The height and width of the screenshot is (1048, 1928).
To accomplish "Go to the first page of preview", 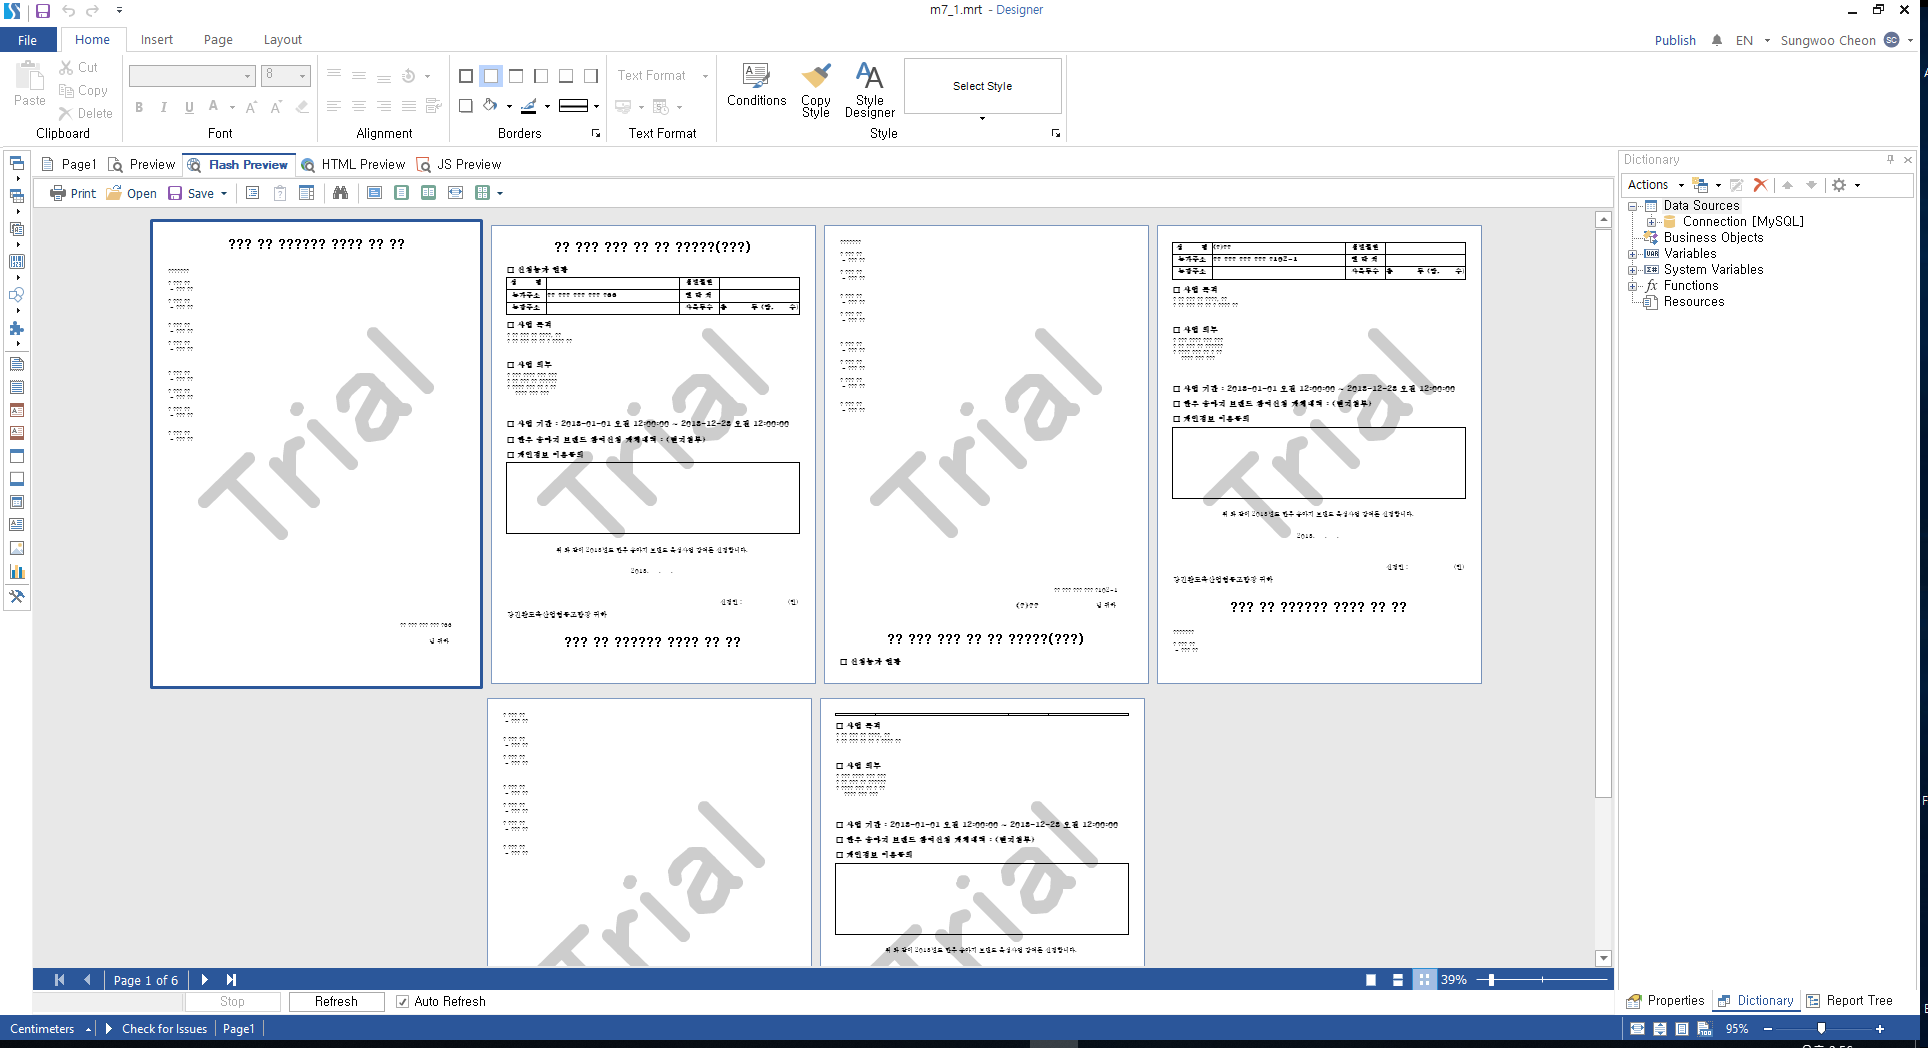I will pos(59,980).
